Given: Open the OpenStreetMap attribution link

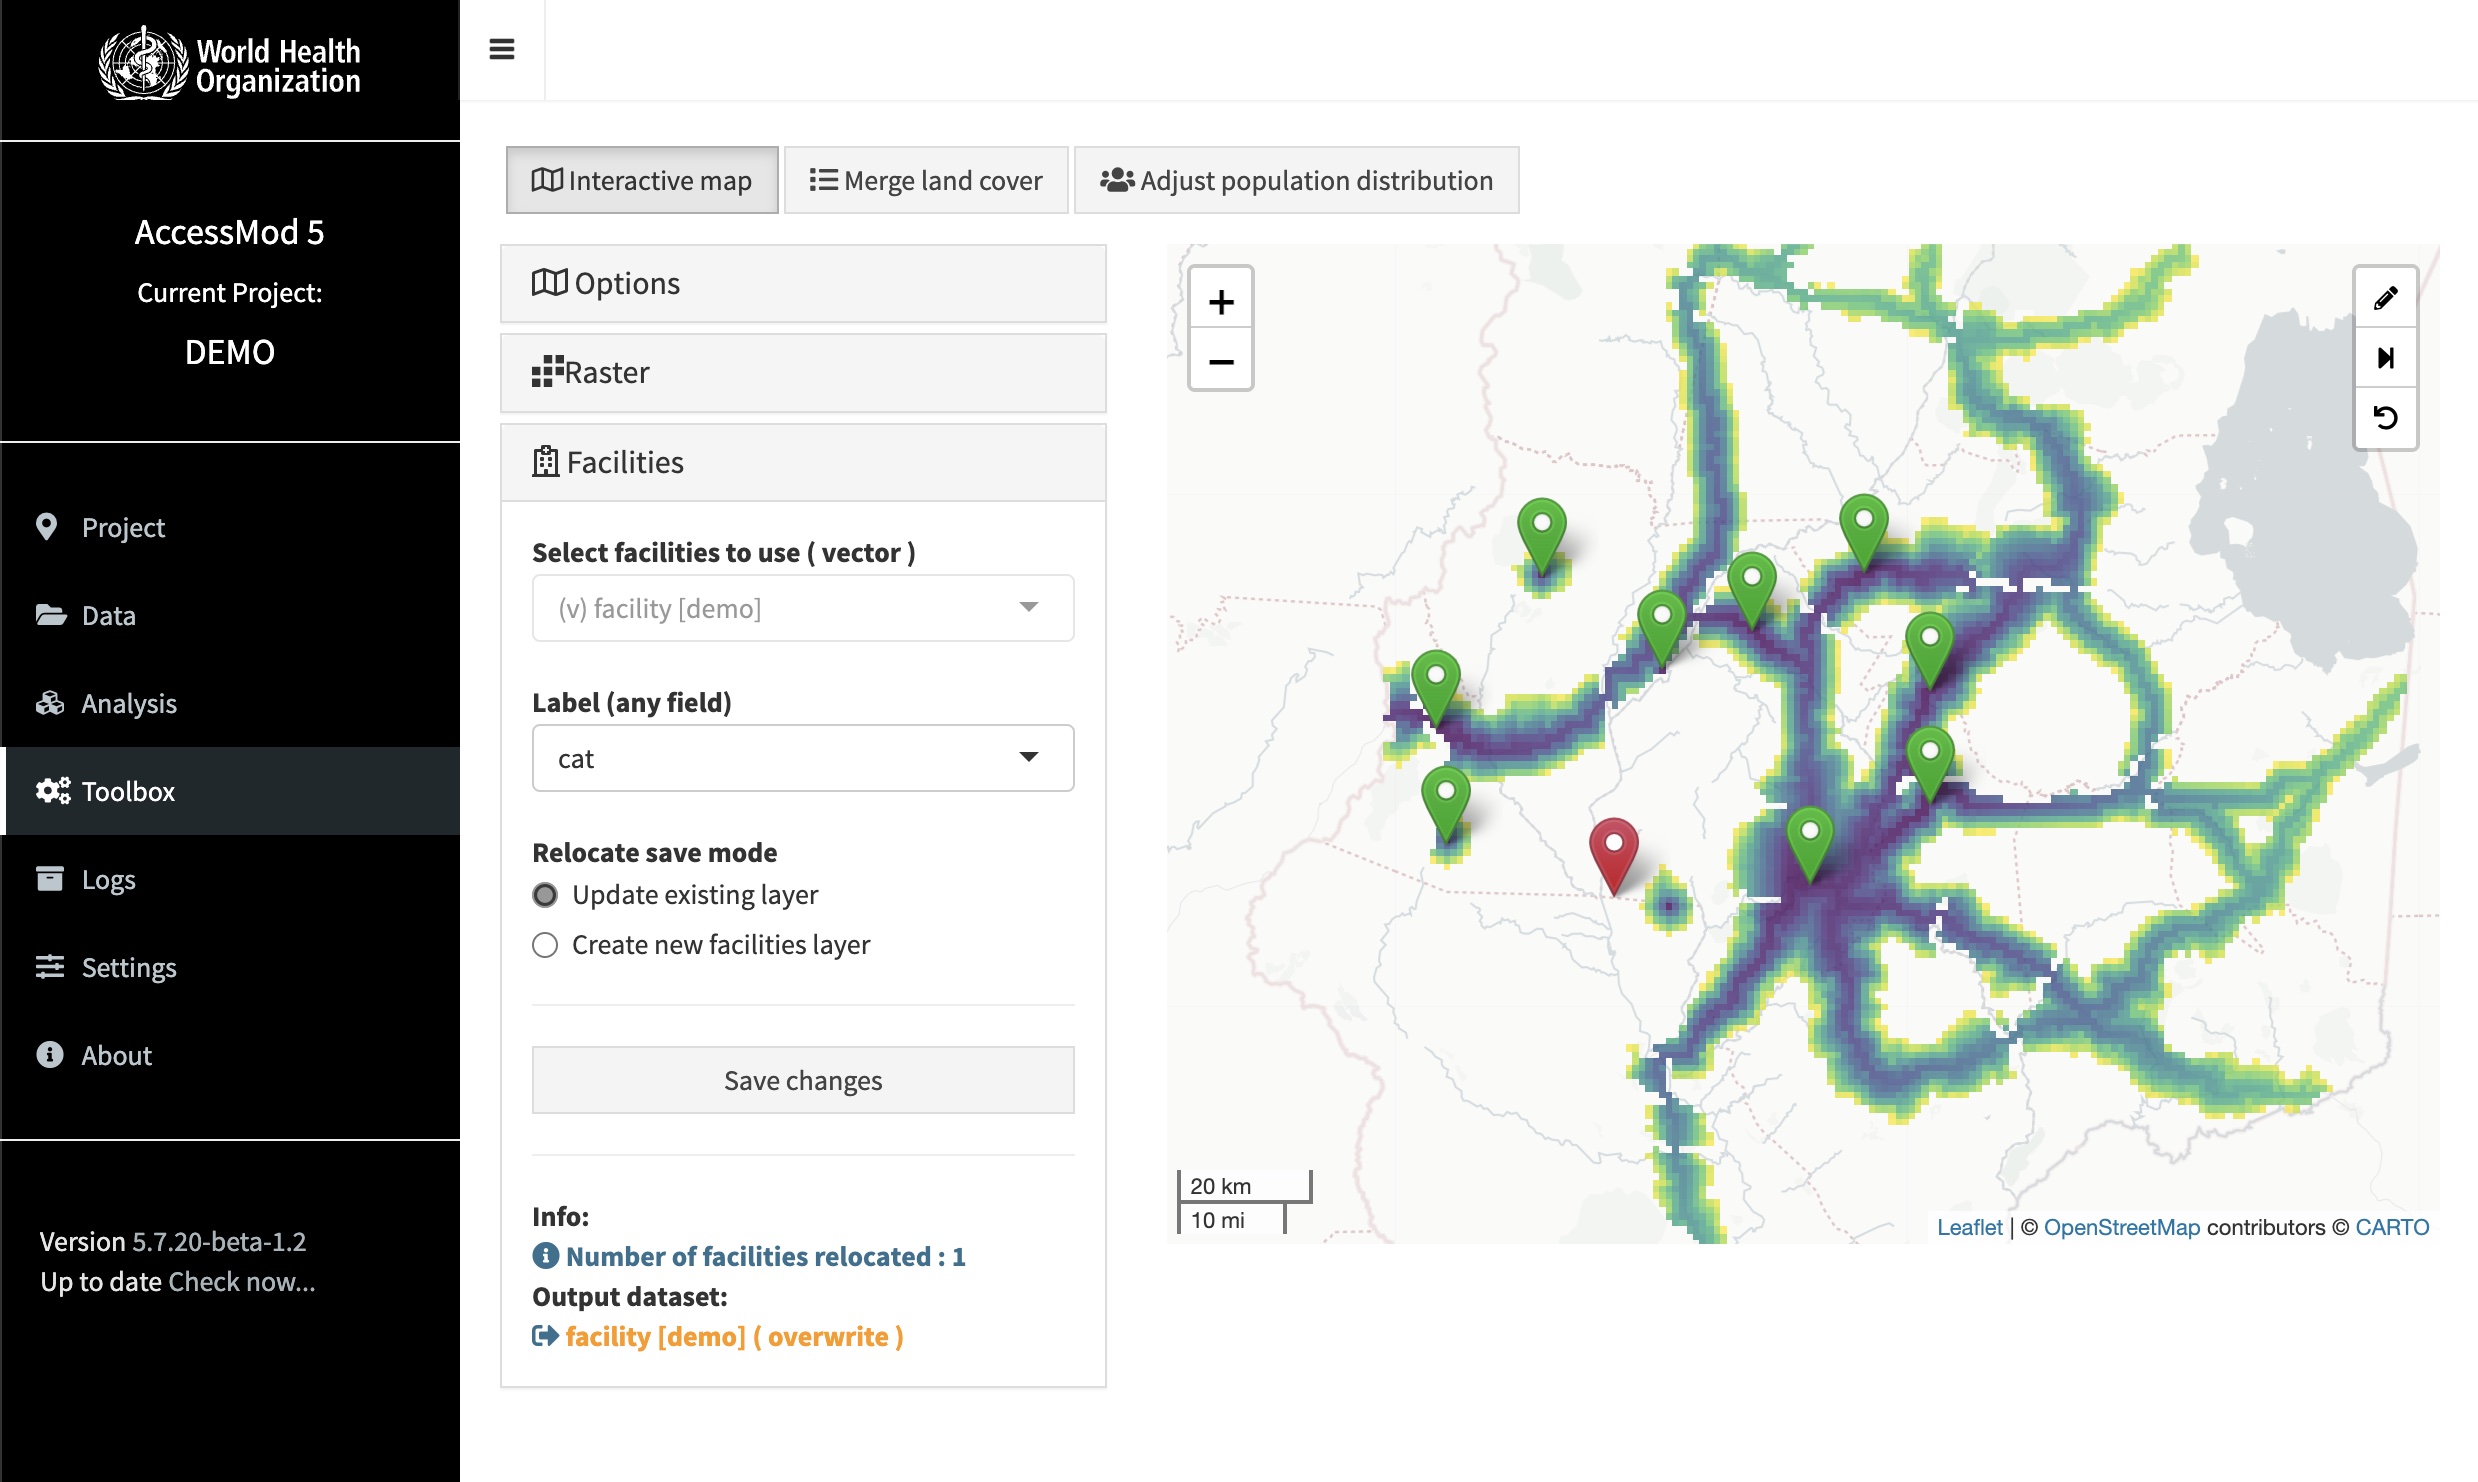Looking at the screenshot, I should [x=2121, y=1227].
